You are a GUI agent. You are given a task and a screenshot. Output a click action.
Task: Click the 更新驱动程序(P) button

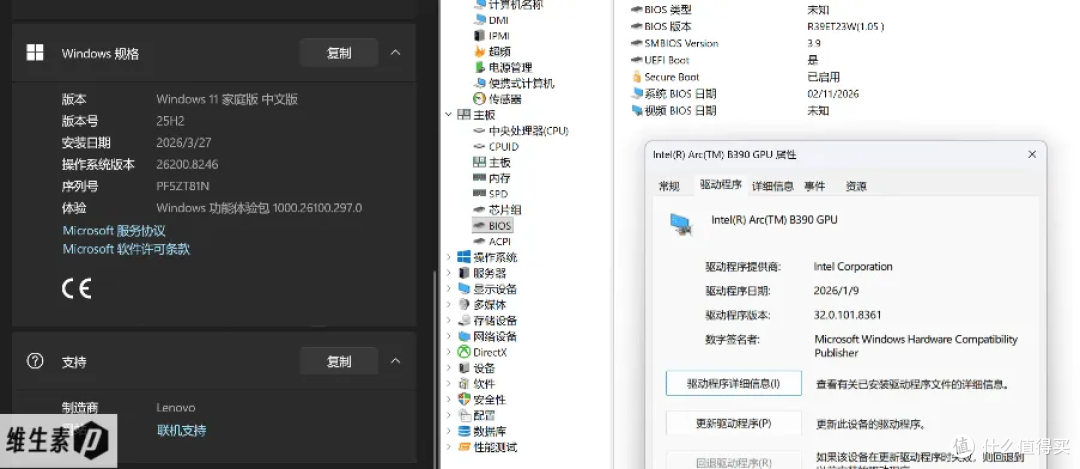point(734,423)
